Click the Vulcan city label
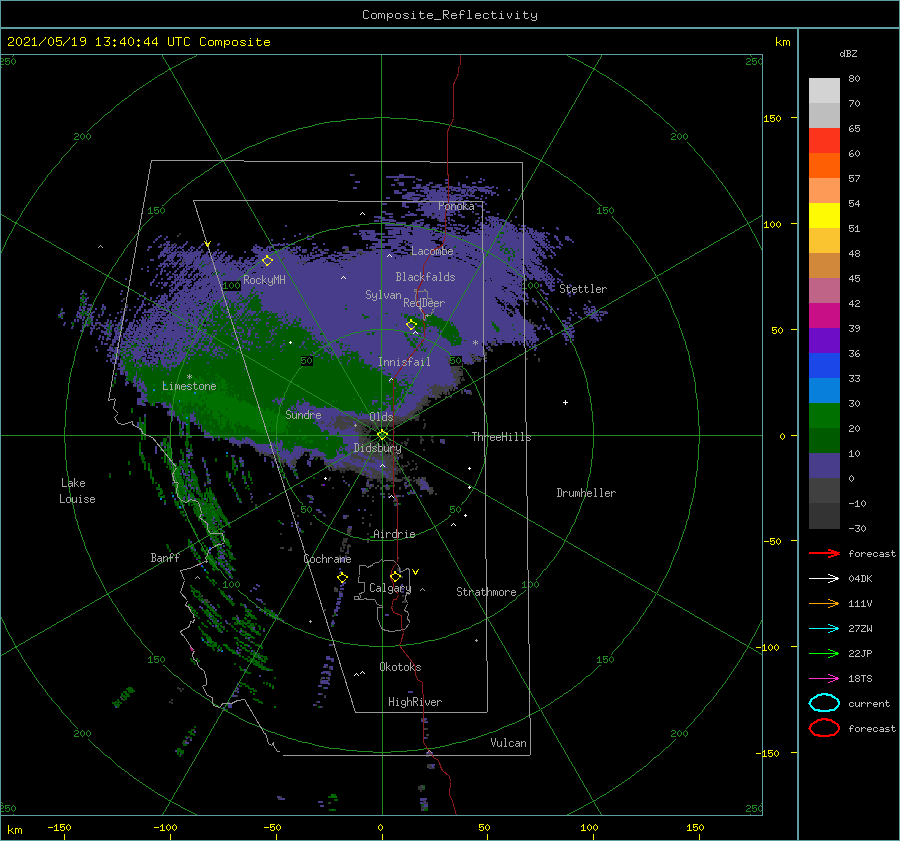This screenshot has height=841, width=900. pos(509,743)
